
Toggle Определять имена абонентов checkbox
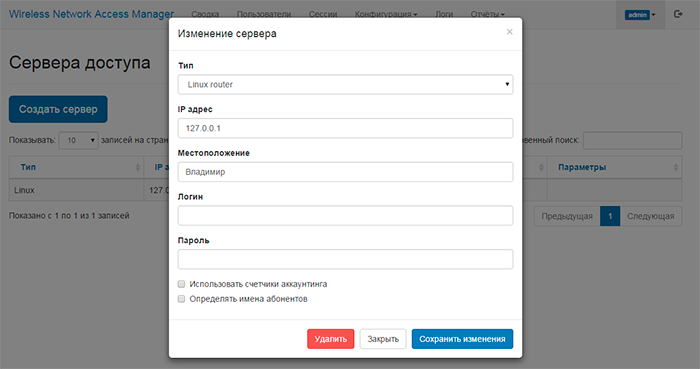tap(181, 299)
